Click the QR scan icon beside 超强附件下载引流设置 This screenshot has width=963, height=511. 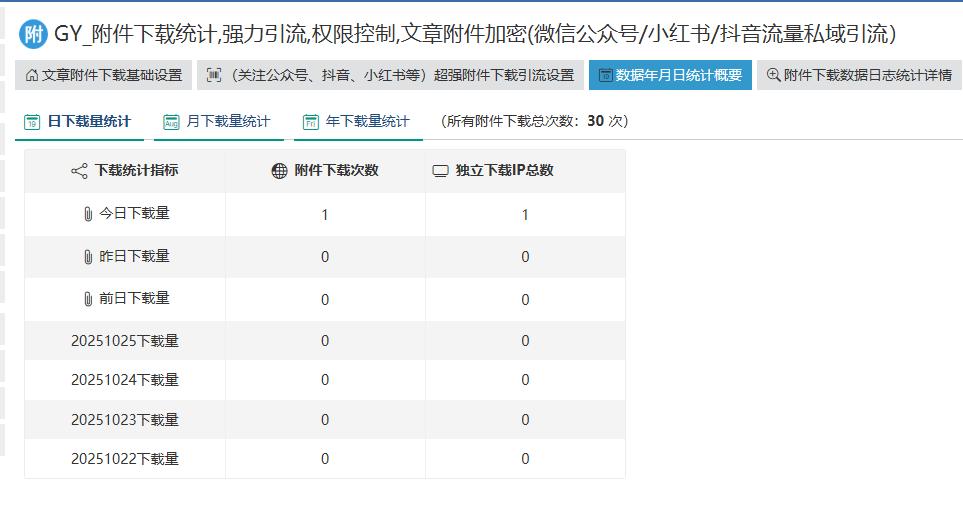pyautogui.click(x=214, y=75)
